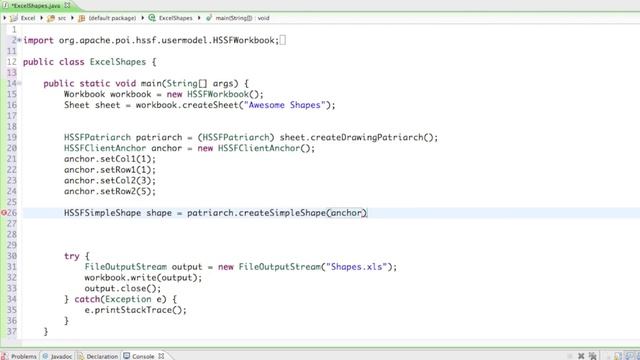Click the Excel project icon in breadcrumb
The width and height of the screenshot is (640, 360).
point(14,18)
